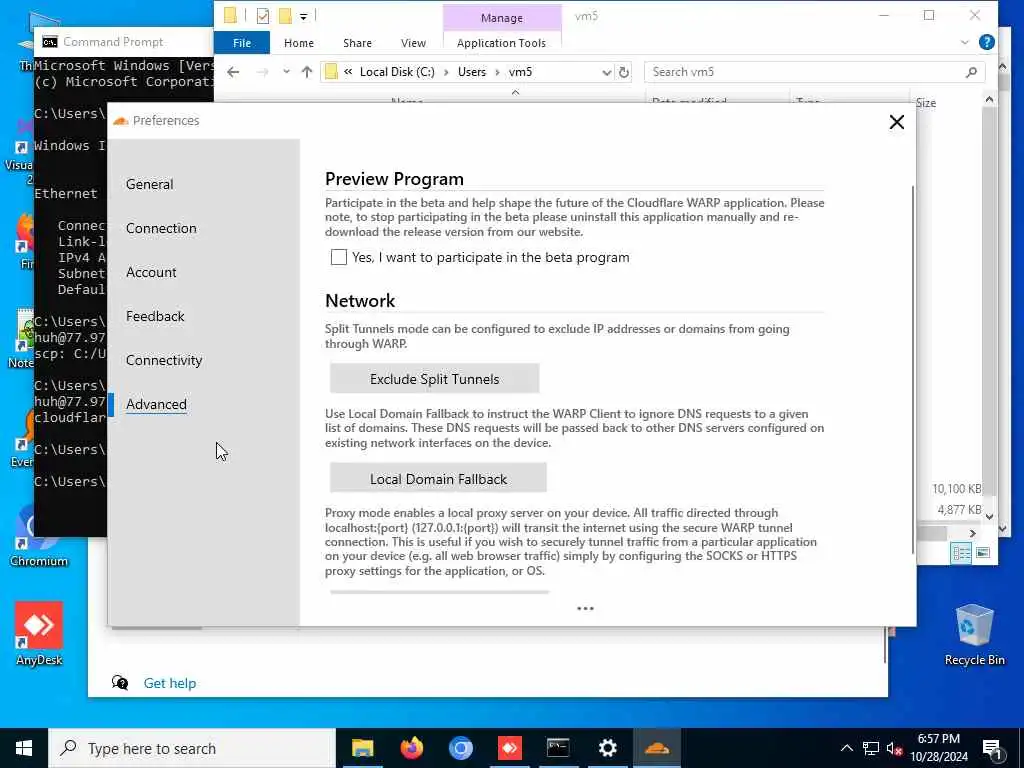Image resolution: width=1024 pixels, height=768 pixels.
Task: Open File Explorer from taskbar
Action: [x=362, y=748]
